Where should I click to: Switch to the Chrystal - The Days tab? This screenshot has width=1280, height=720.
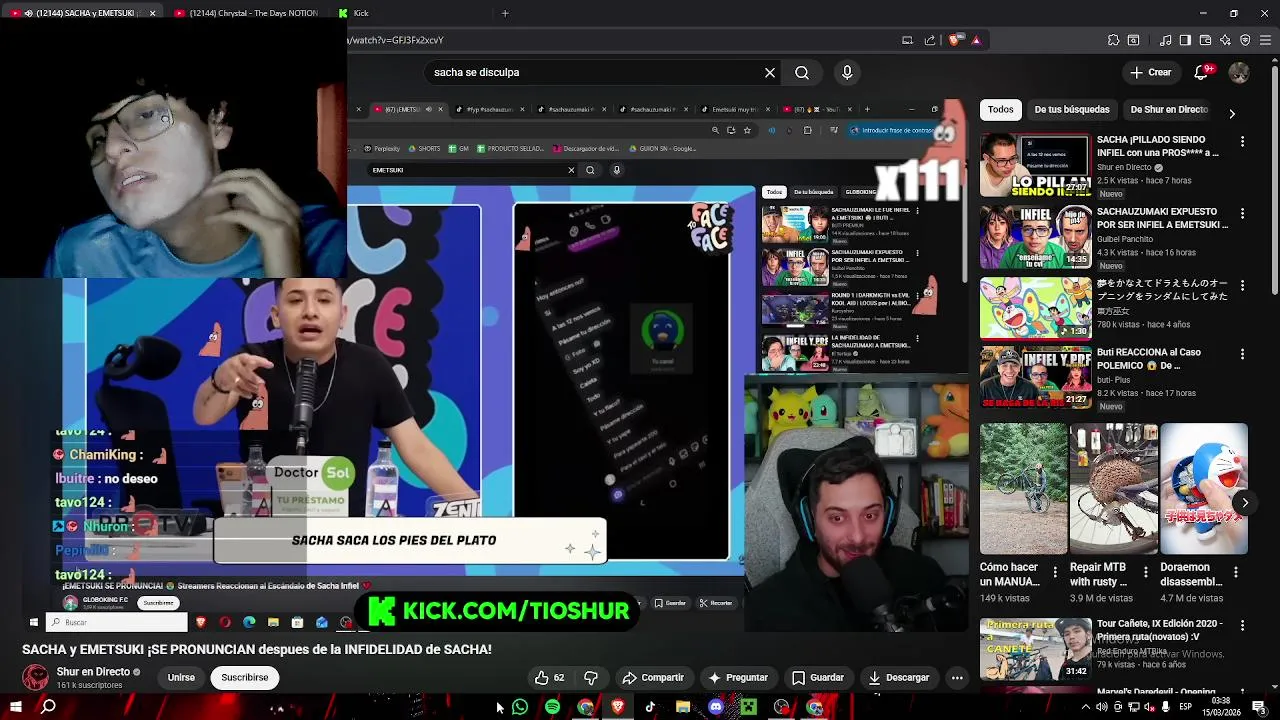click(247, 13)
